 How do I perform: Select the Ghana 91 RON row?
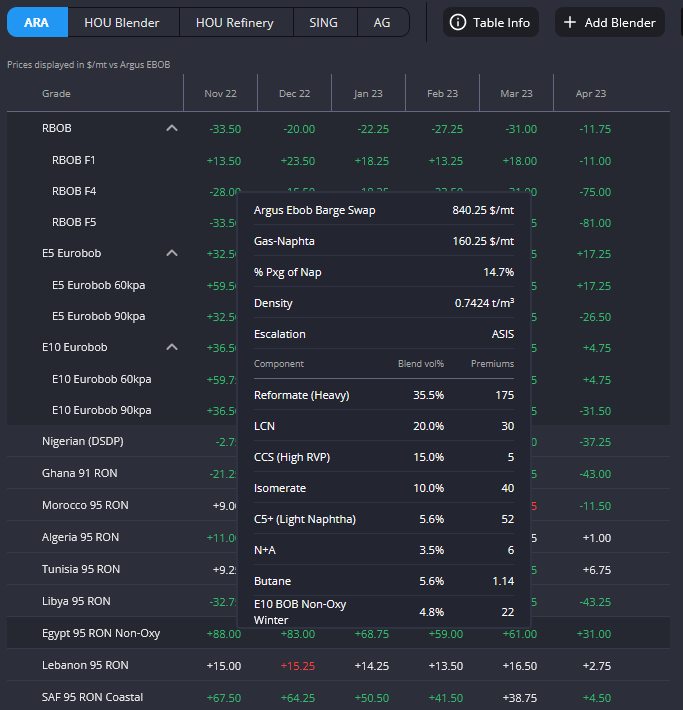click(x=80, y=473)
